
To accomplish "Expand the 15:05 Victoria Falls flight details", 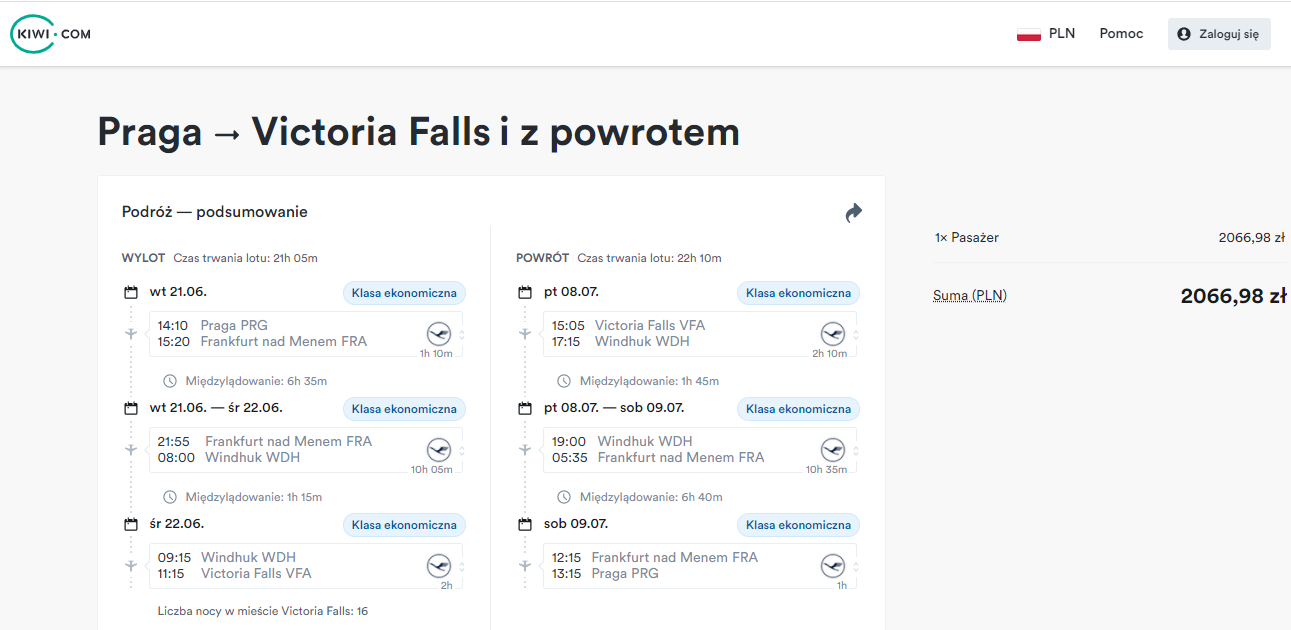I will (x=700, y=334).
